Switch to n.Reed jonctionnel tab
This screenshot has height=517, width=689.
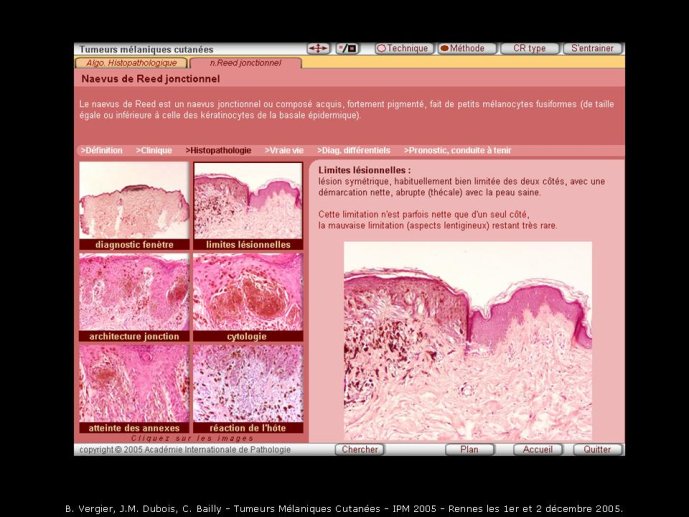tap(246, 63)
